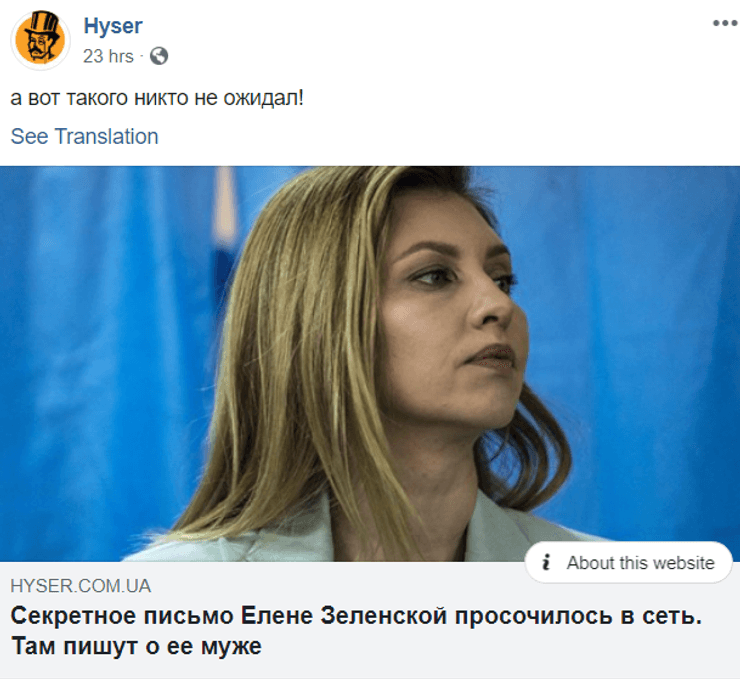Click headline line "Там пишут о ее муже"
This screenshot has height=679, width=740.
[136, 646]
